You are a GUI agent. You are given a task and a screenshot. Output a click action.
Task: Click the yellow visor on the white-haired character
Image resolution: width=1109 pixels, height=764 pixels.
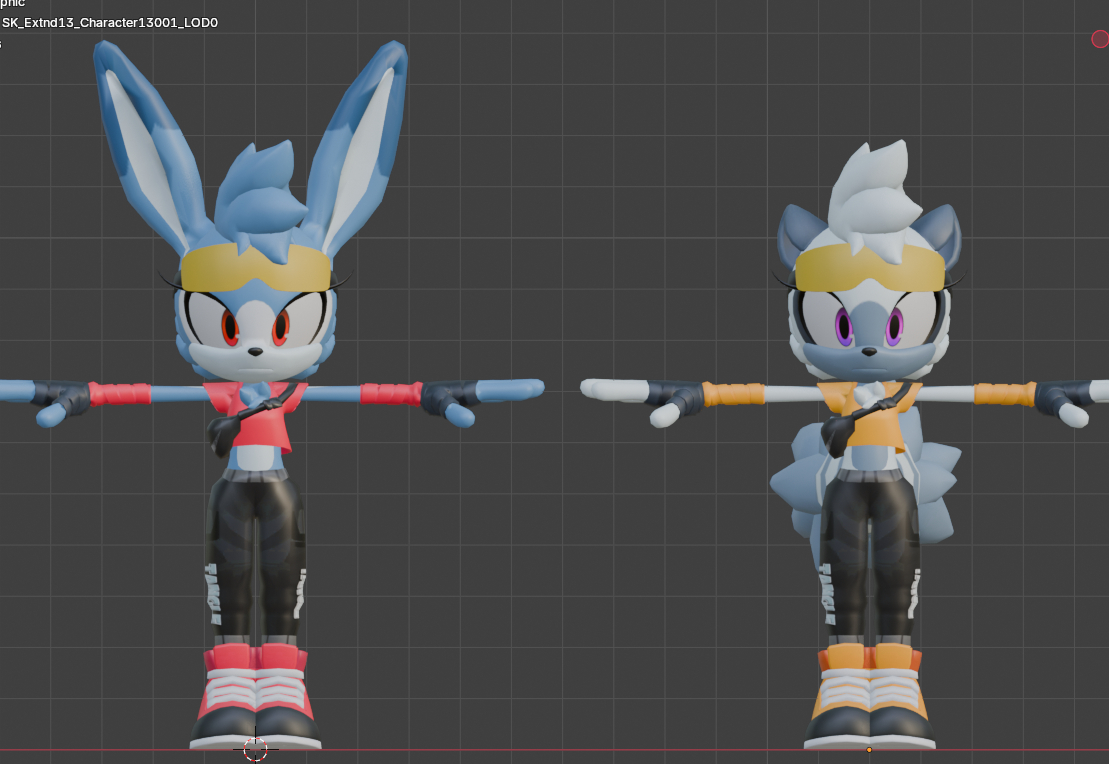pos(868,267)
